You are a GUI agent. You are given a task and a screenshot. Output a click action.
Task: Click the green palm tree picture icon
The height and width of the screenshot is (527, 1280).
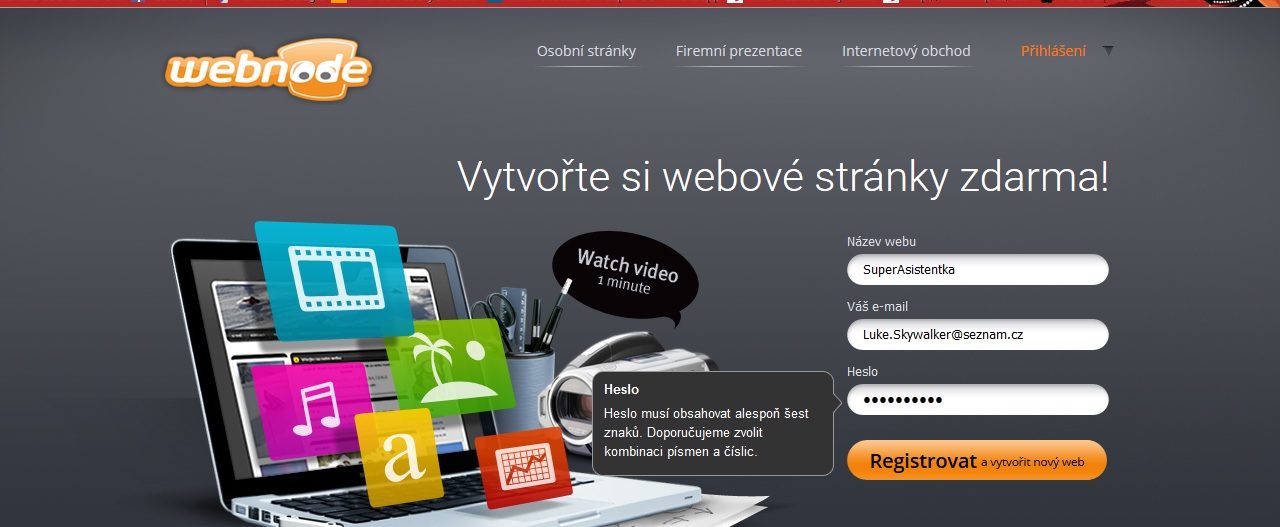(x=451, y=367)
